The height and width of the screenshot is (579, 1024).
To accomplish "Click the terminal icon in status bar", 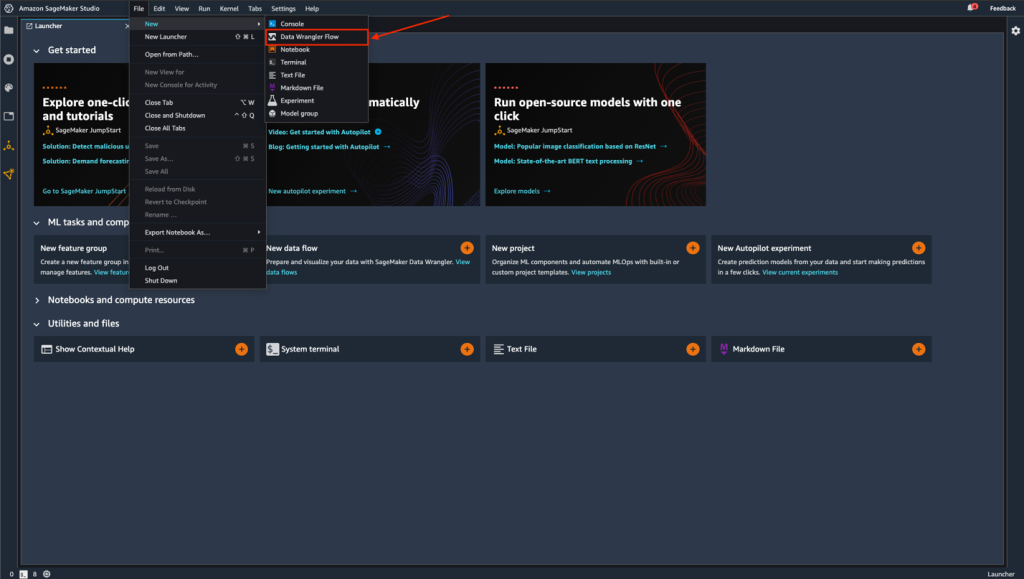I will coord(24,574).
